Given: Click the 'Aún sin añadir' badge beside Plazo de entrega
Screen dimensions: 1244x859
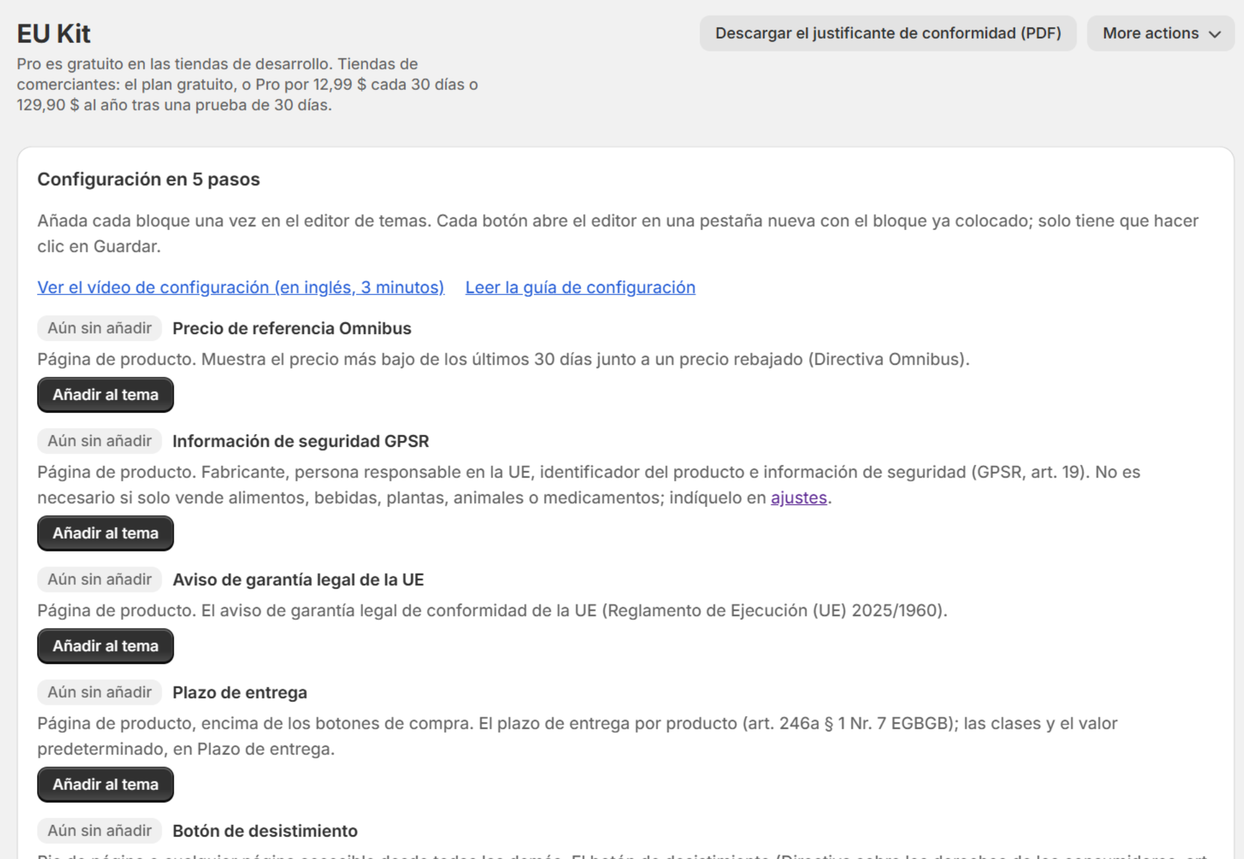Looking at the screenshot, I should pos(99,692).
